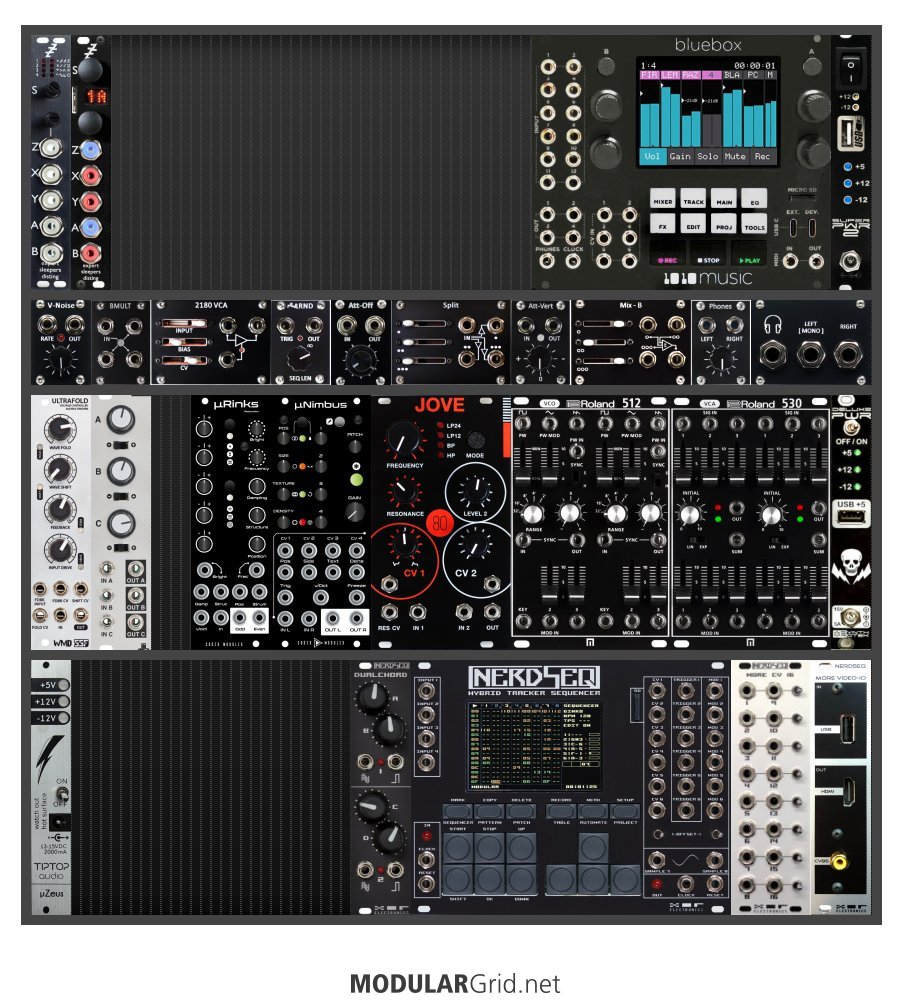Click the V-Noise RATE knob
The height and width of the screenshot is (1005, 912).
point(61,360)
